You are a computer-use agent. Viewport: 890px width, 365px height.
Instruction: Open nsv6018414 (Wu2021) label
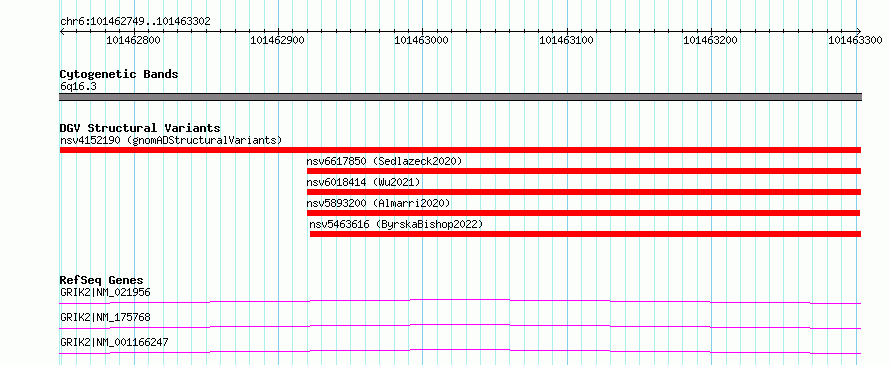click(x=363, y=182)
